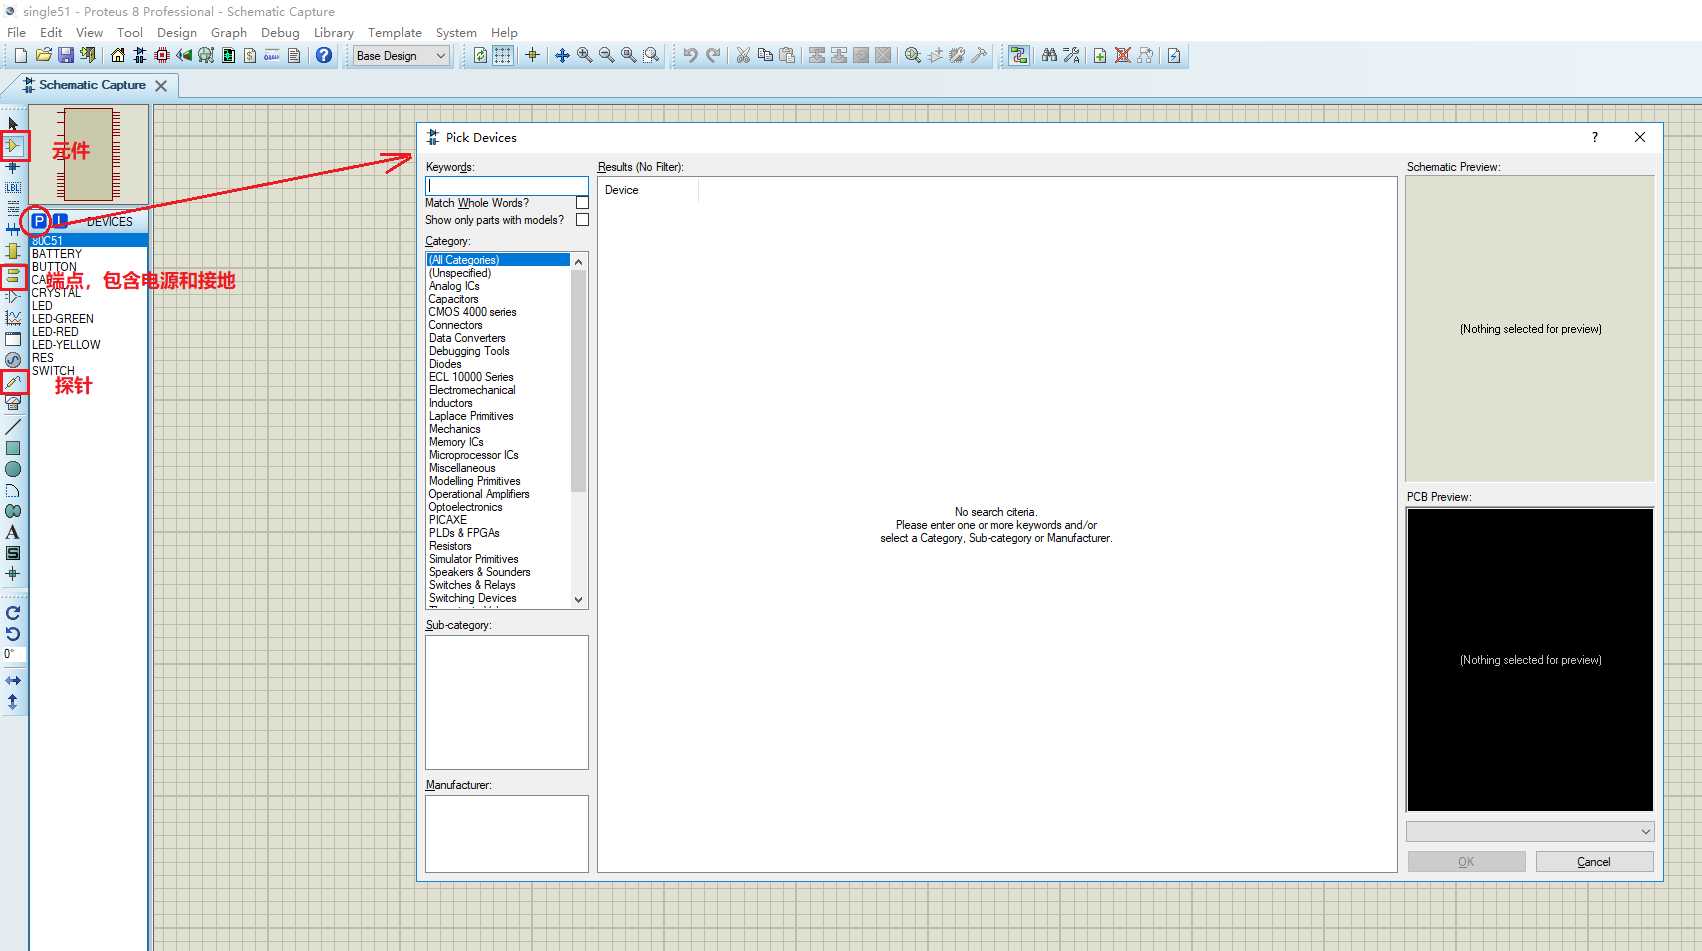Screen dimensions: 1702x951
Task: Click the Pick Devices help question mark
Action: [1595, 137]
